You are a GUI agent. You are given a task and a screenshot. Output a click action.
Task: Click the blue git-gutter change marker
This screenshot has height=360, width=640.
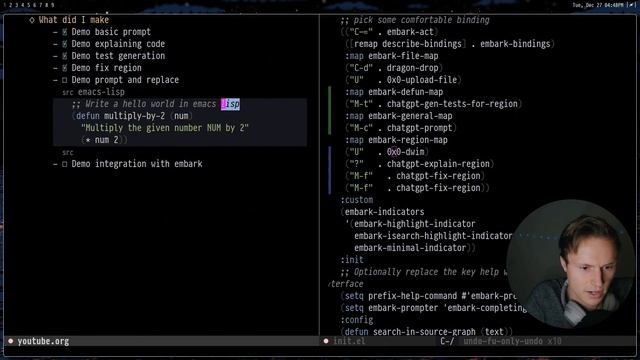[x=329, y=170]
